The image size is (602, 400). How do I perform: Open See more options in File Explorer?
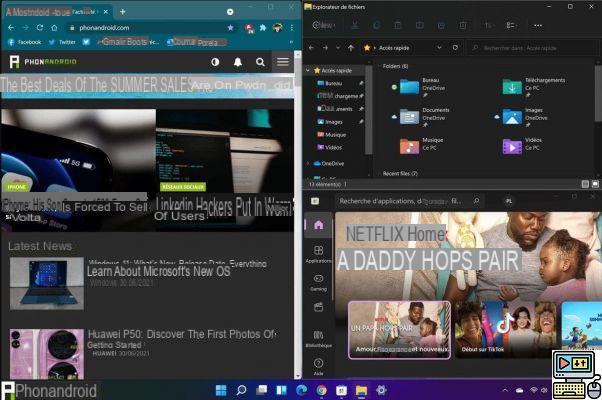click(x=538, y=25)
